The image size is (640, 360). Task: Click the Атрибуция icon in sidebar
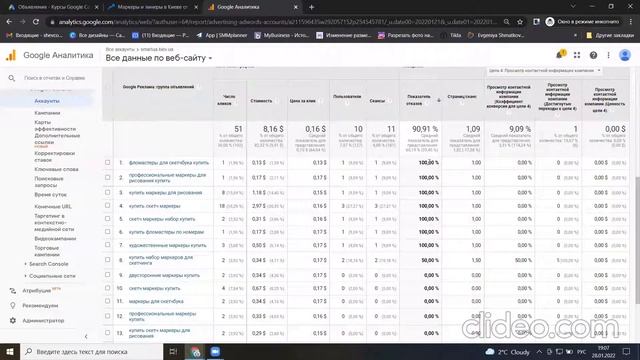coord(13,291)
